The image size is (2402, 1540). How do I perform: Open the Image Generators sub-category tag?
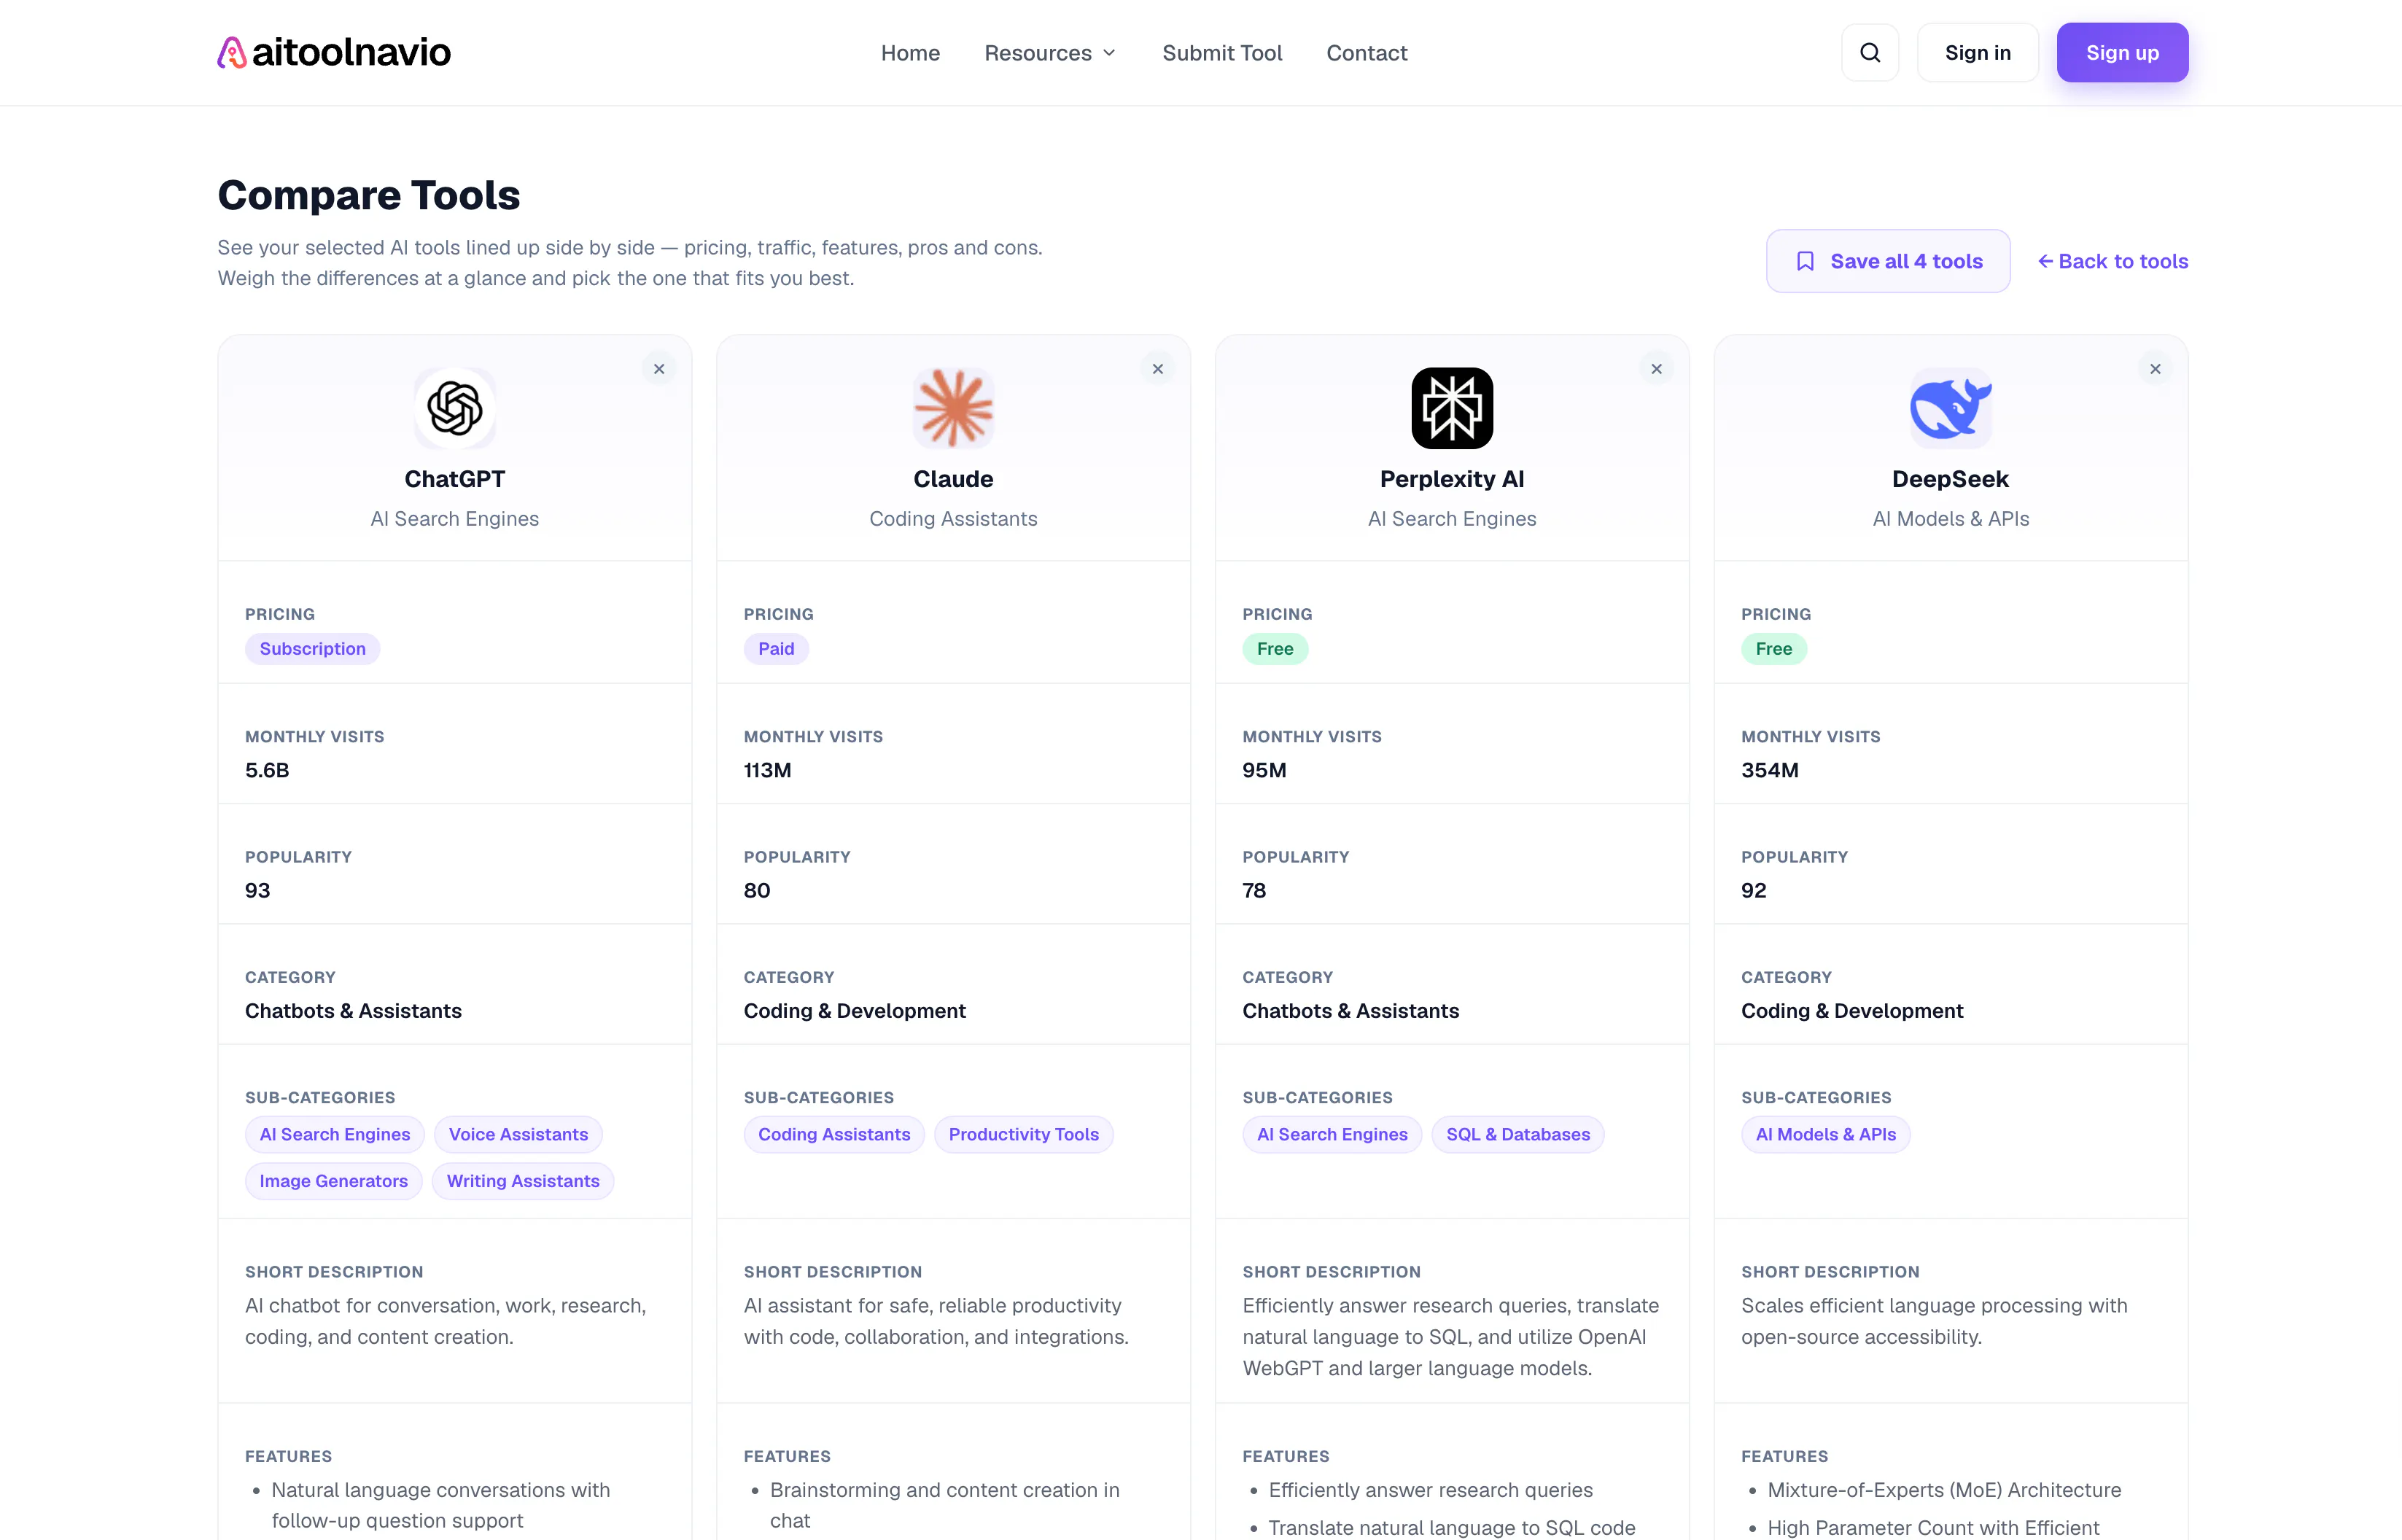point(334,1181)
